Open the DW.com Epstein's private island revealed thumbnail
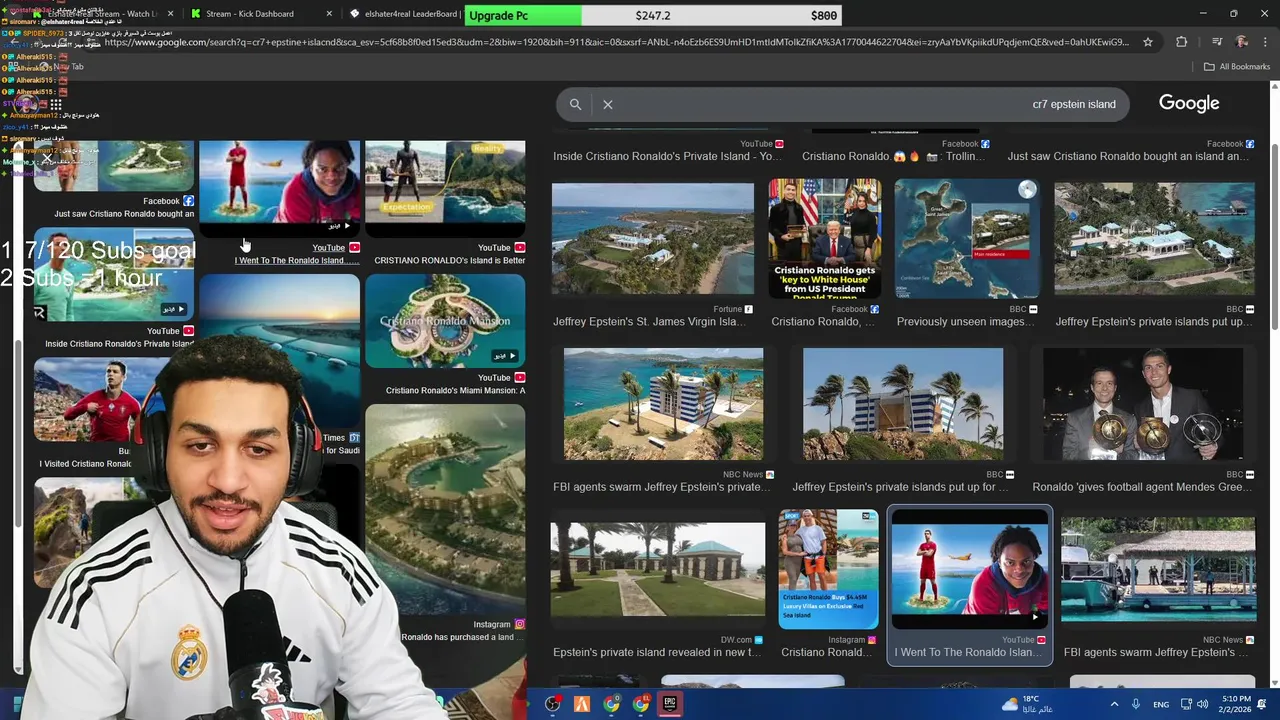The height and width of the screenshot is (720, 1280). (657, 569)
